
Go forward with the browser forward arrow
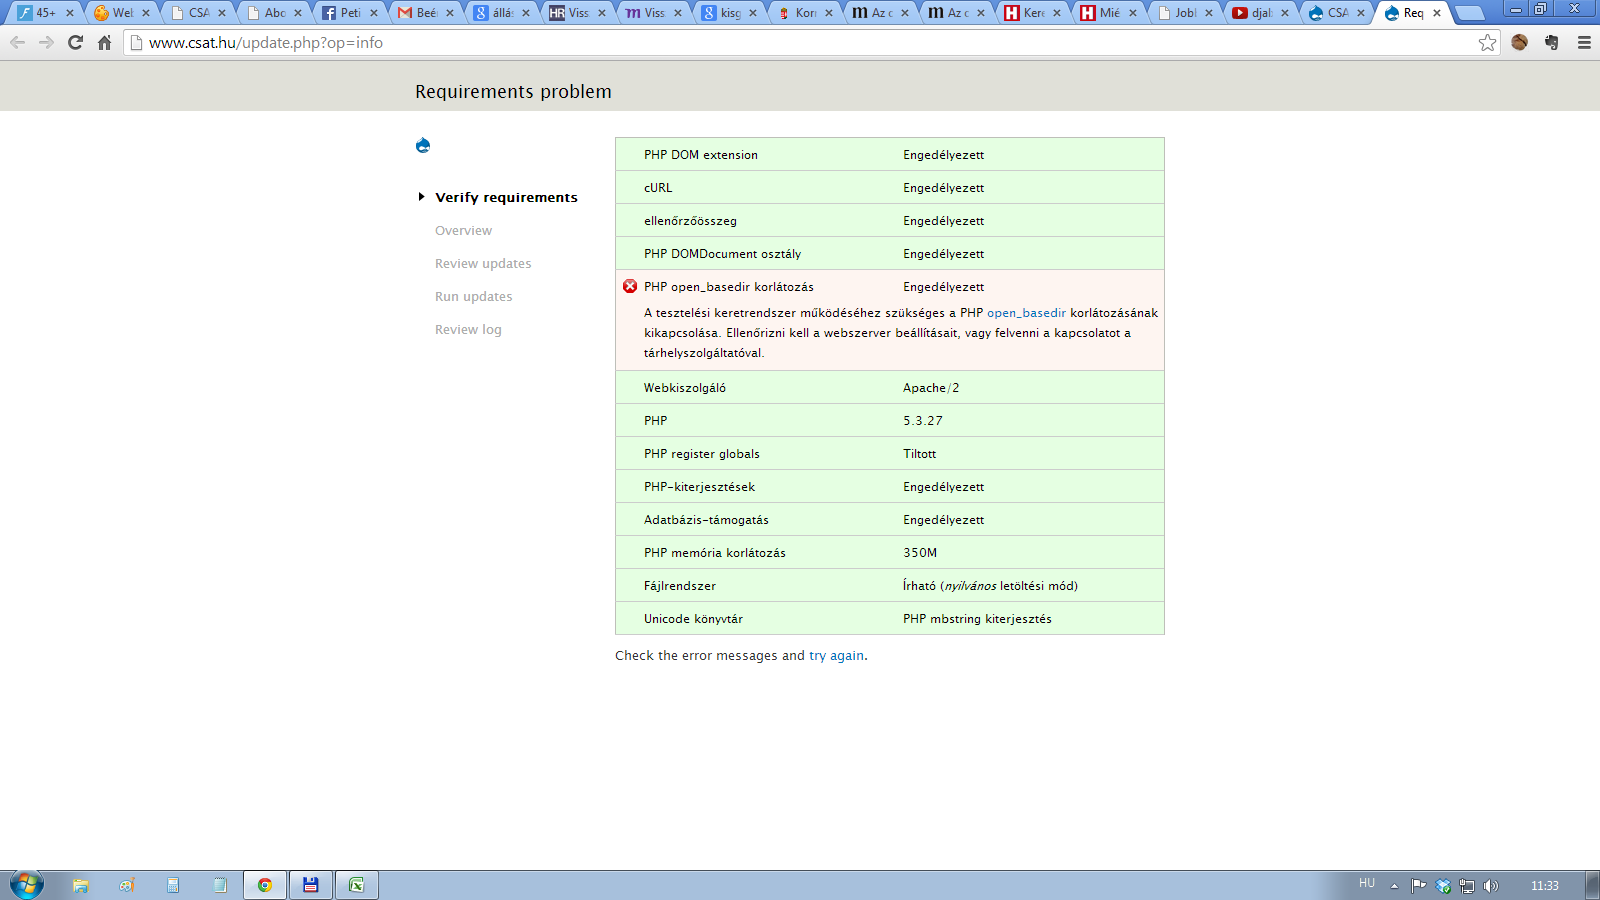(x=46, y=43)
